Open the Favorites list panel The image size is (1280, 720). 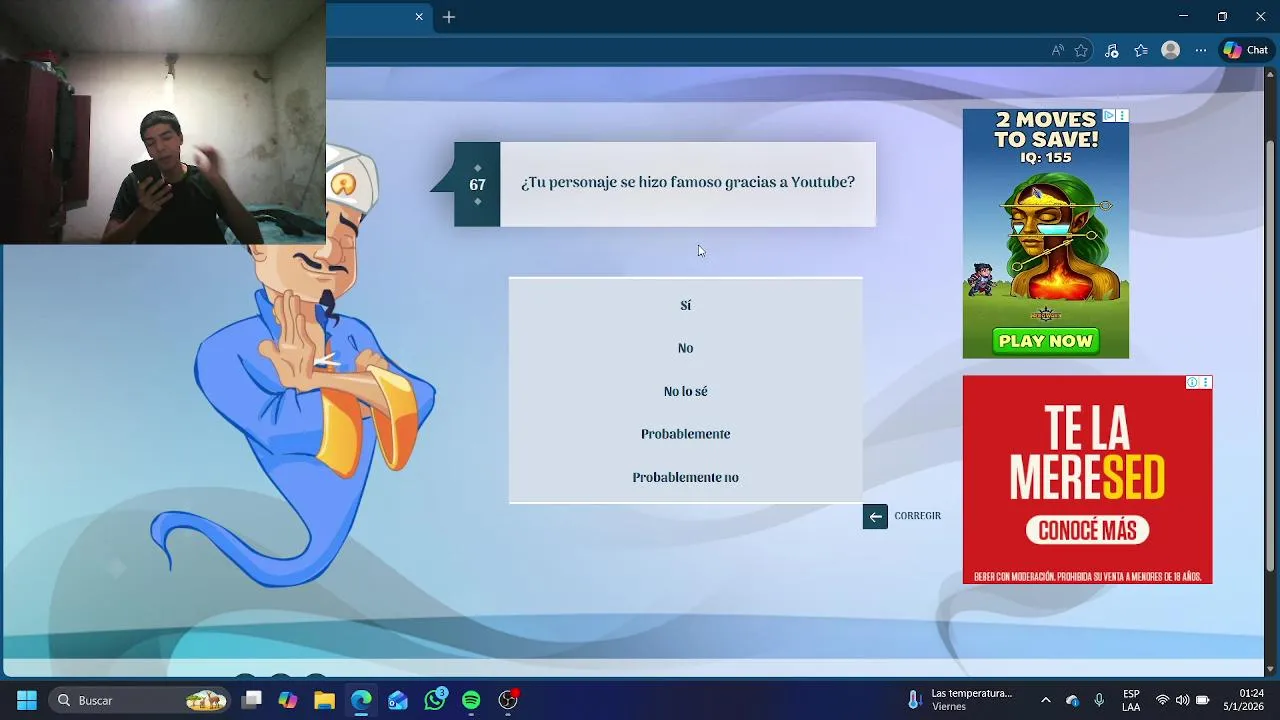[x=1141, y=50]
